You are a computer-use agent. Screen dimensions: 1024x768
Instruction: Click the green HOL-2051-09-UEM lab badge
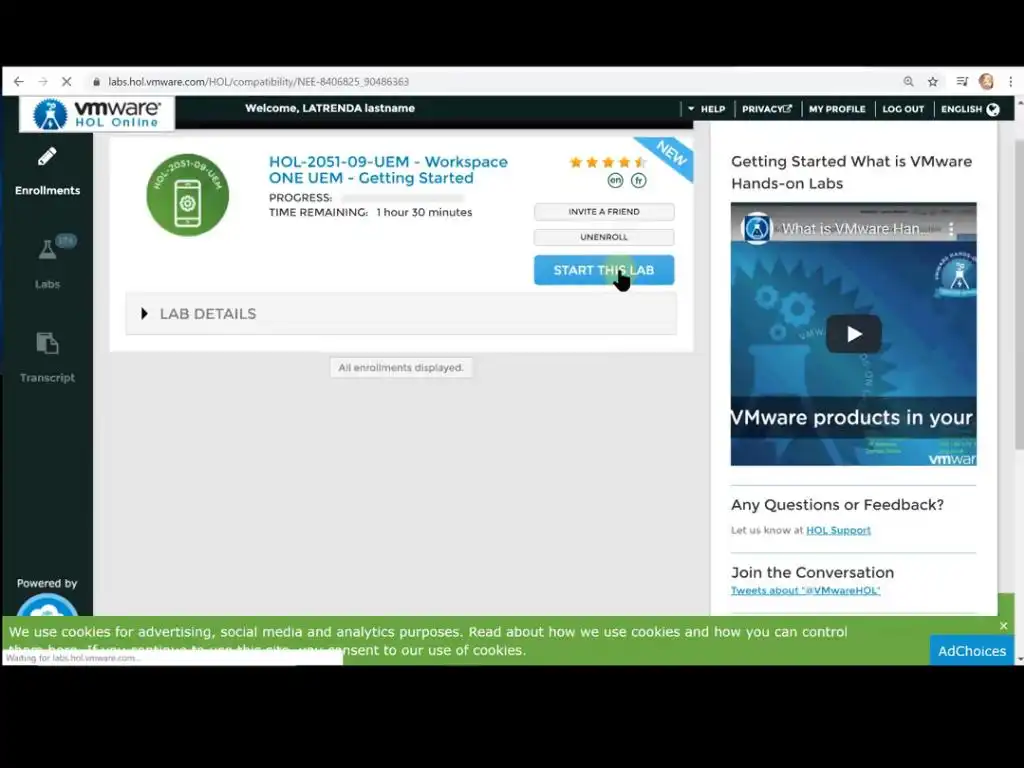click(x=187, y=195)
